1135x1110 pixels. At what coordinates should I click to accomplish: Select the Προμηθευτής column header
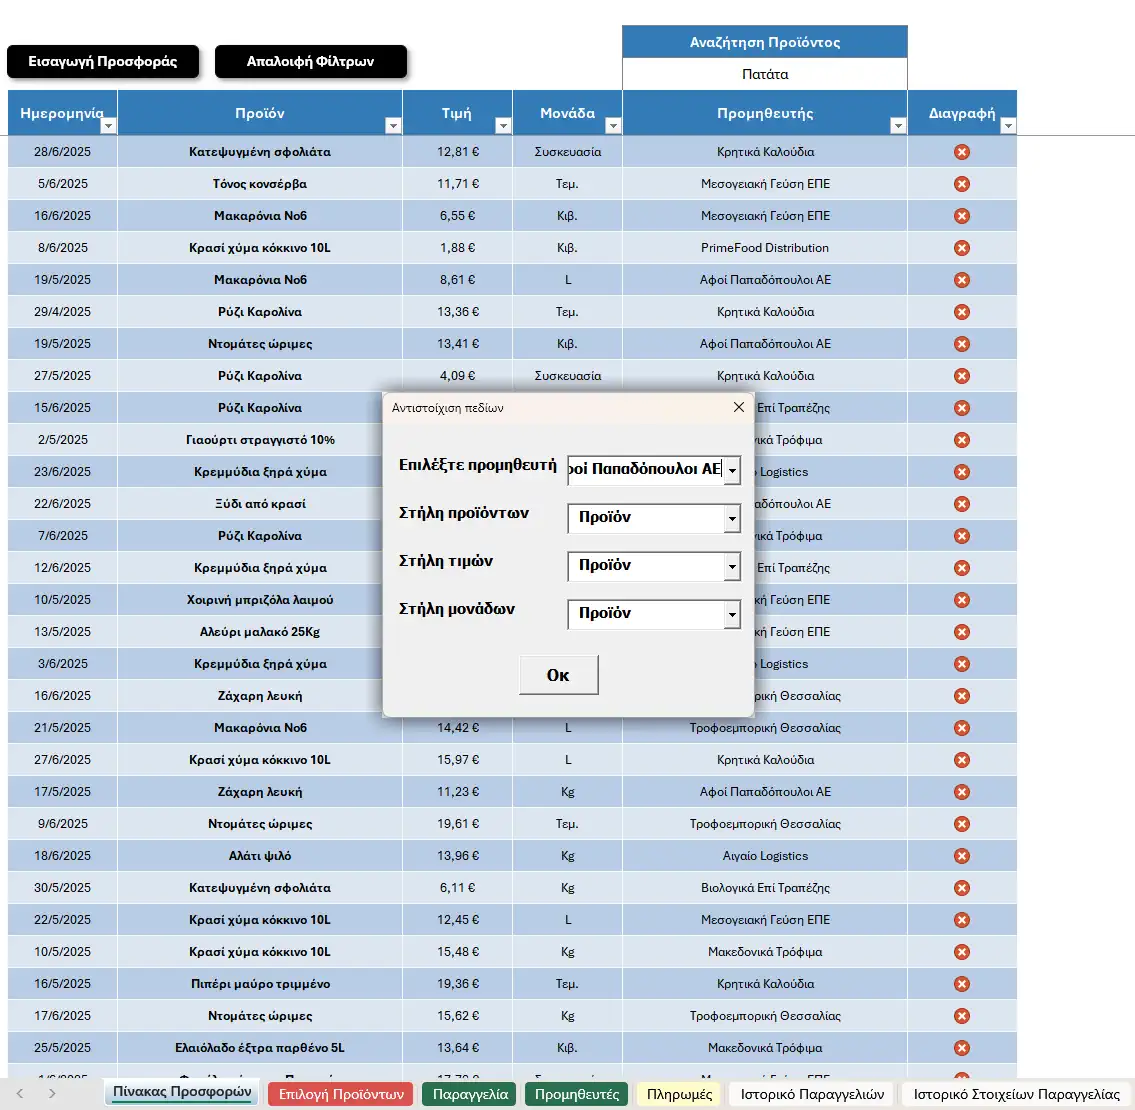click(764, 113)
